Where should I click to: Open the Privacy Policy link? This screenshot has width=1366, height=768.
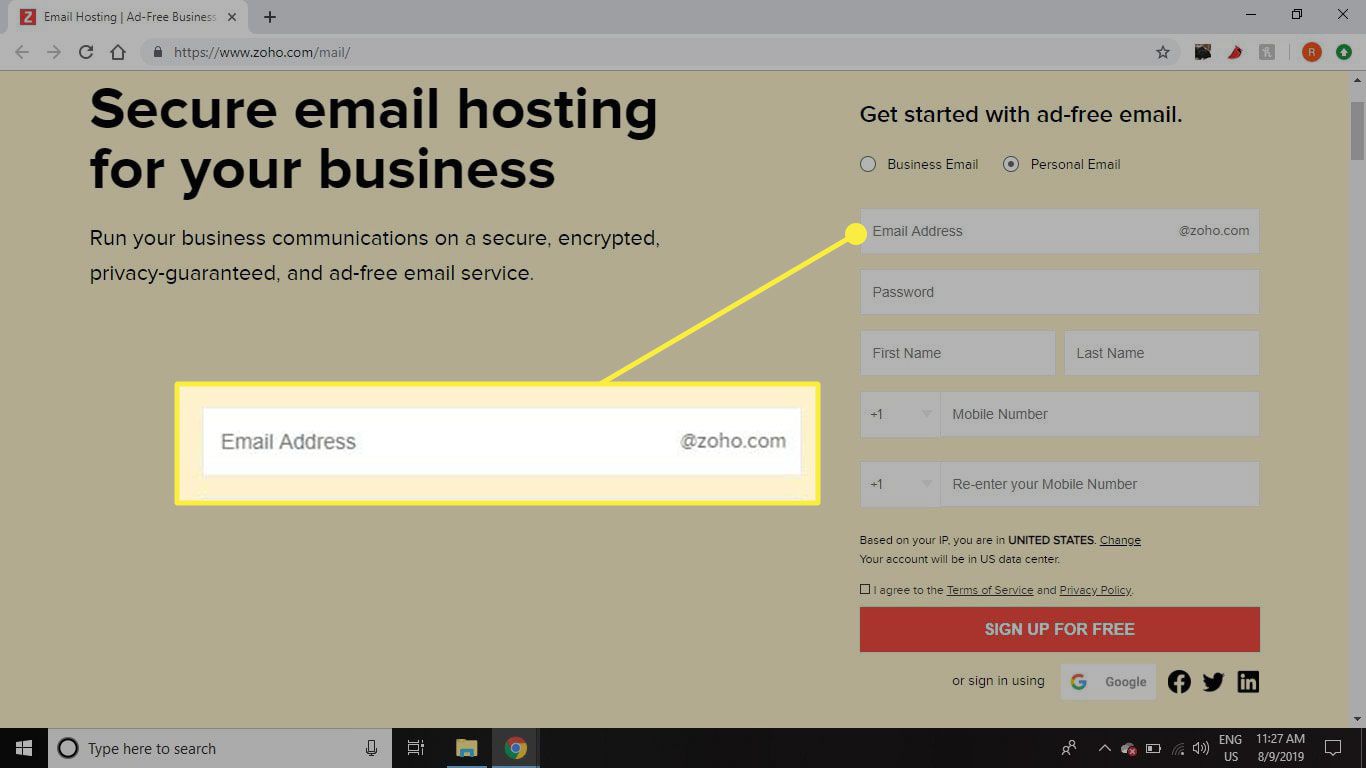pos(1095,590)
